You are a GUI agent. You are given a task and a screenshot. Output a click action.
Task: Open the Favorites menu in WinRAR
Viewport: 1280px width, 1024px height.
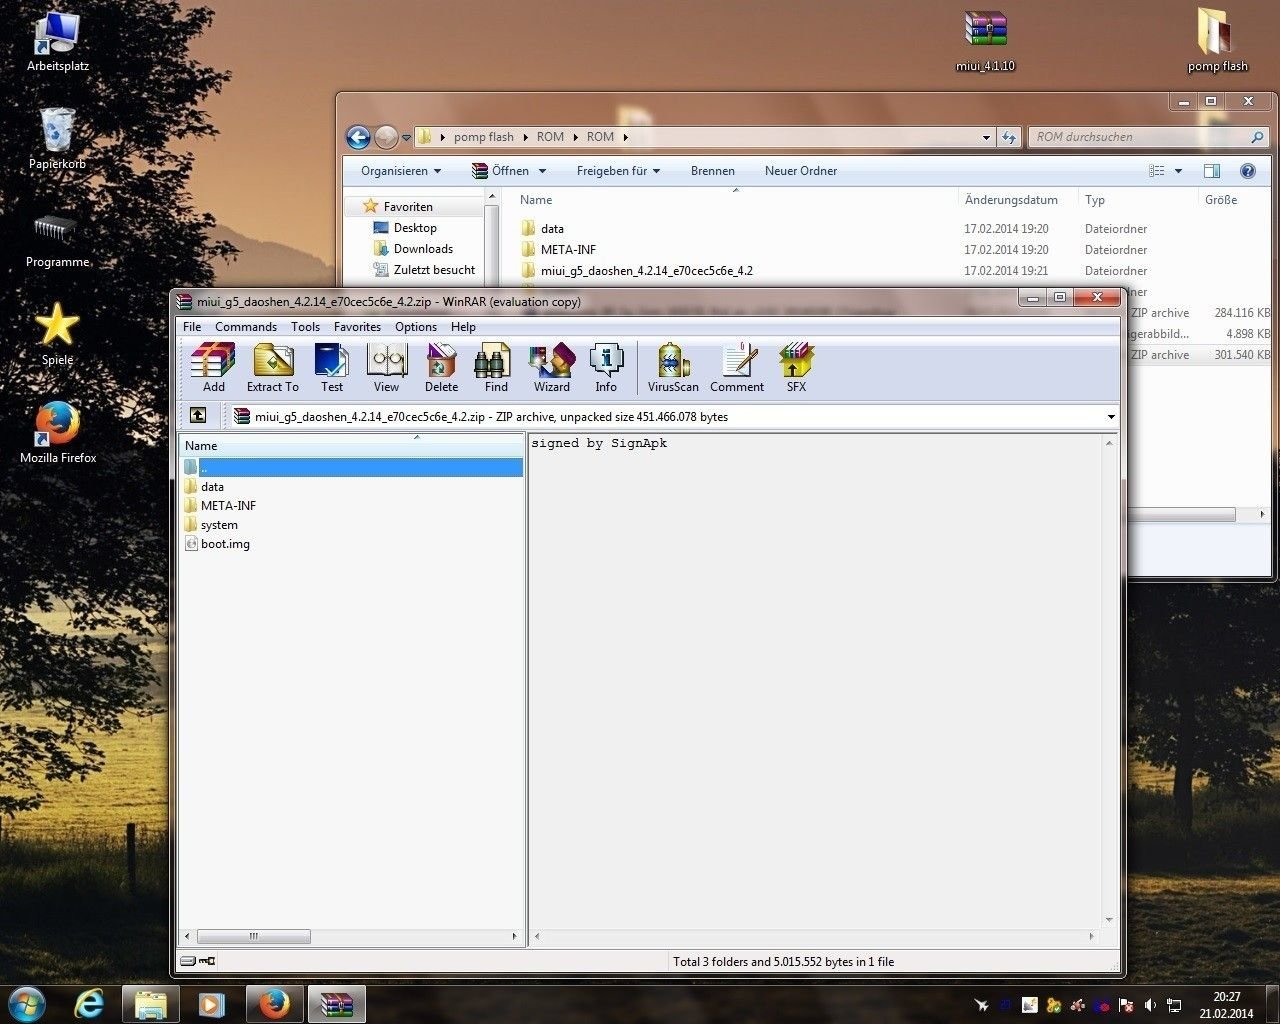(x=357, y=327)
